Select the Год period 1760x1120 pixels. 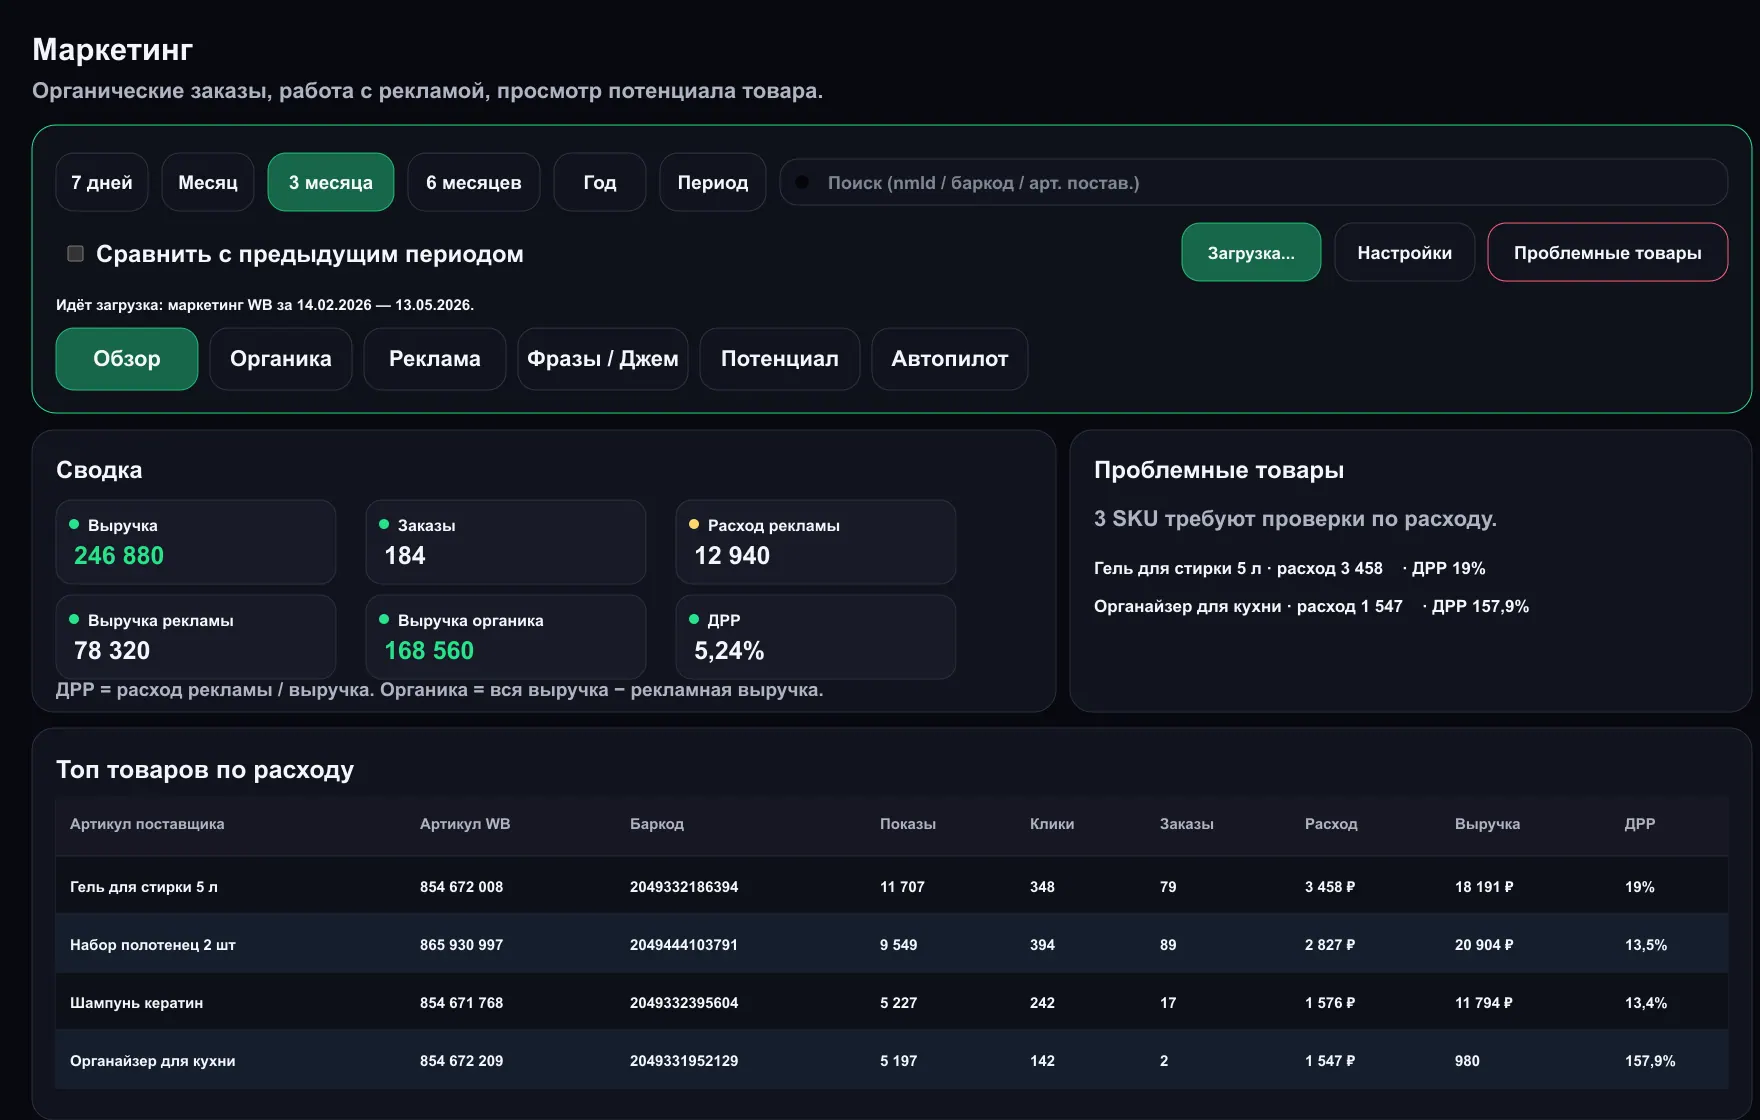[x=600, y=182]
